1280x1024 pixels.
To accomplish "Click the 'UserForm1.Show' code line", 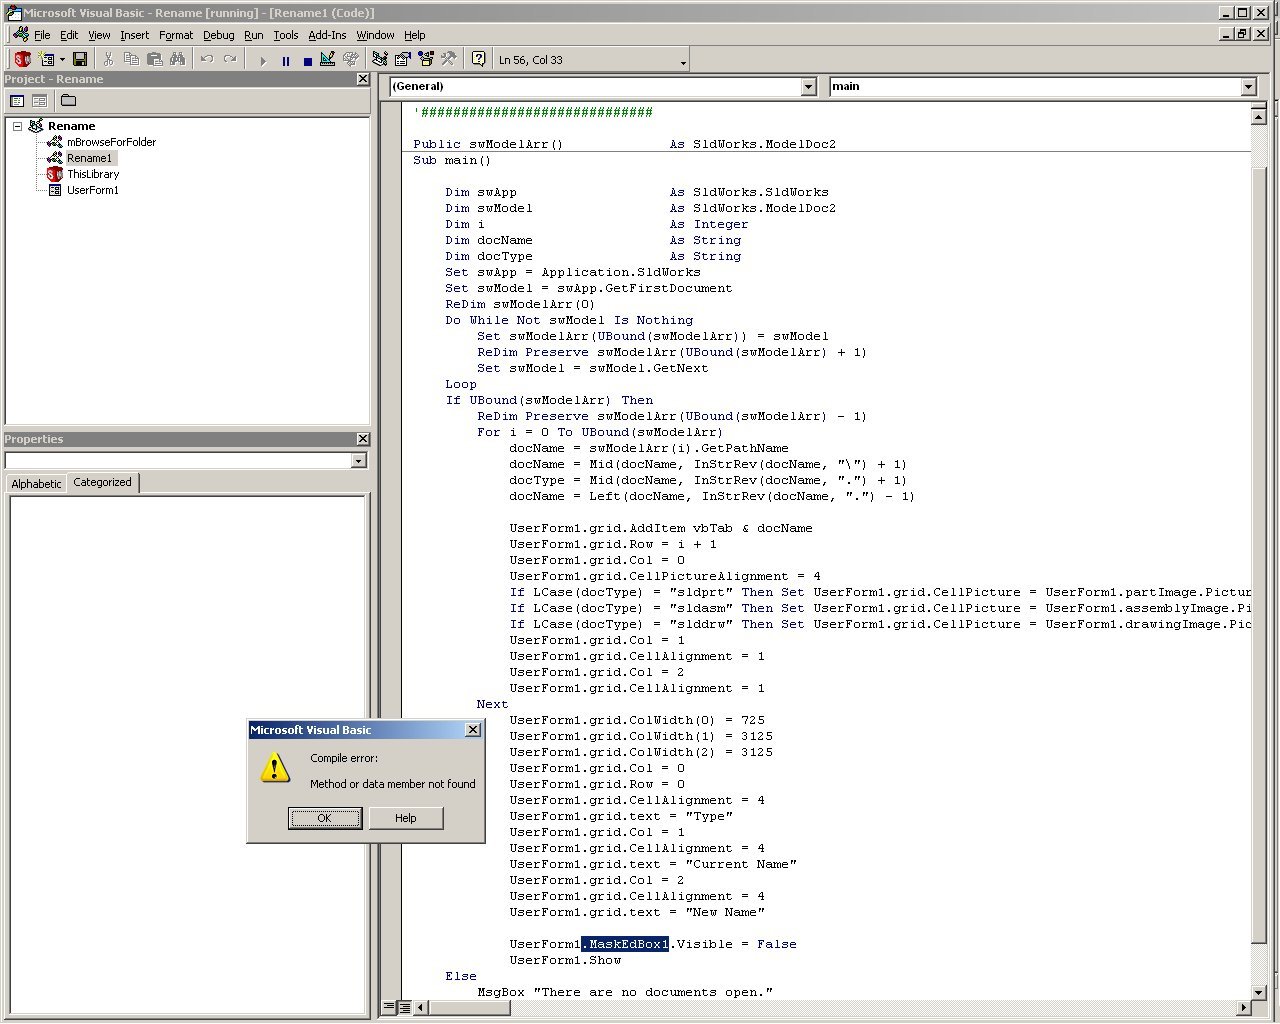I will tap(565, 960).
